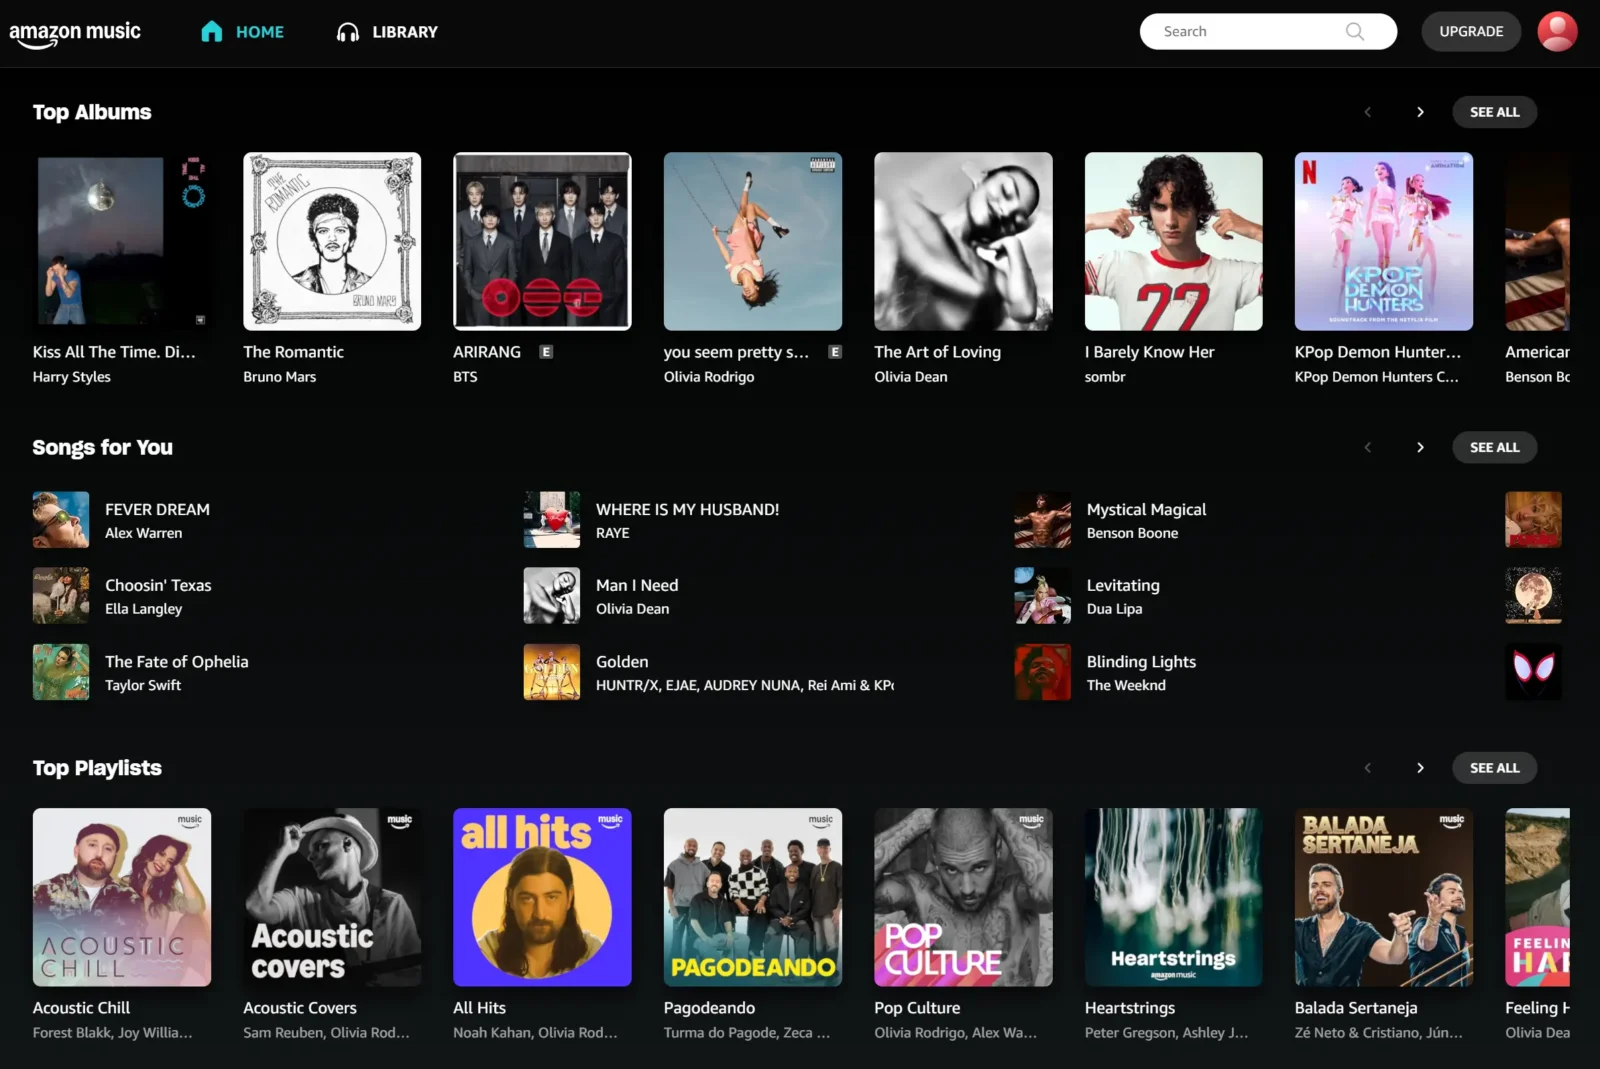
Task: Play the spider-mask song thumbnail
Action: [x=1533, y=672]
